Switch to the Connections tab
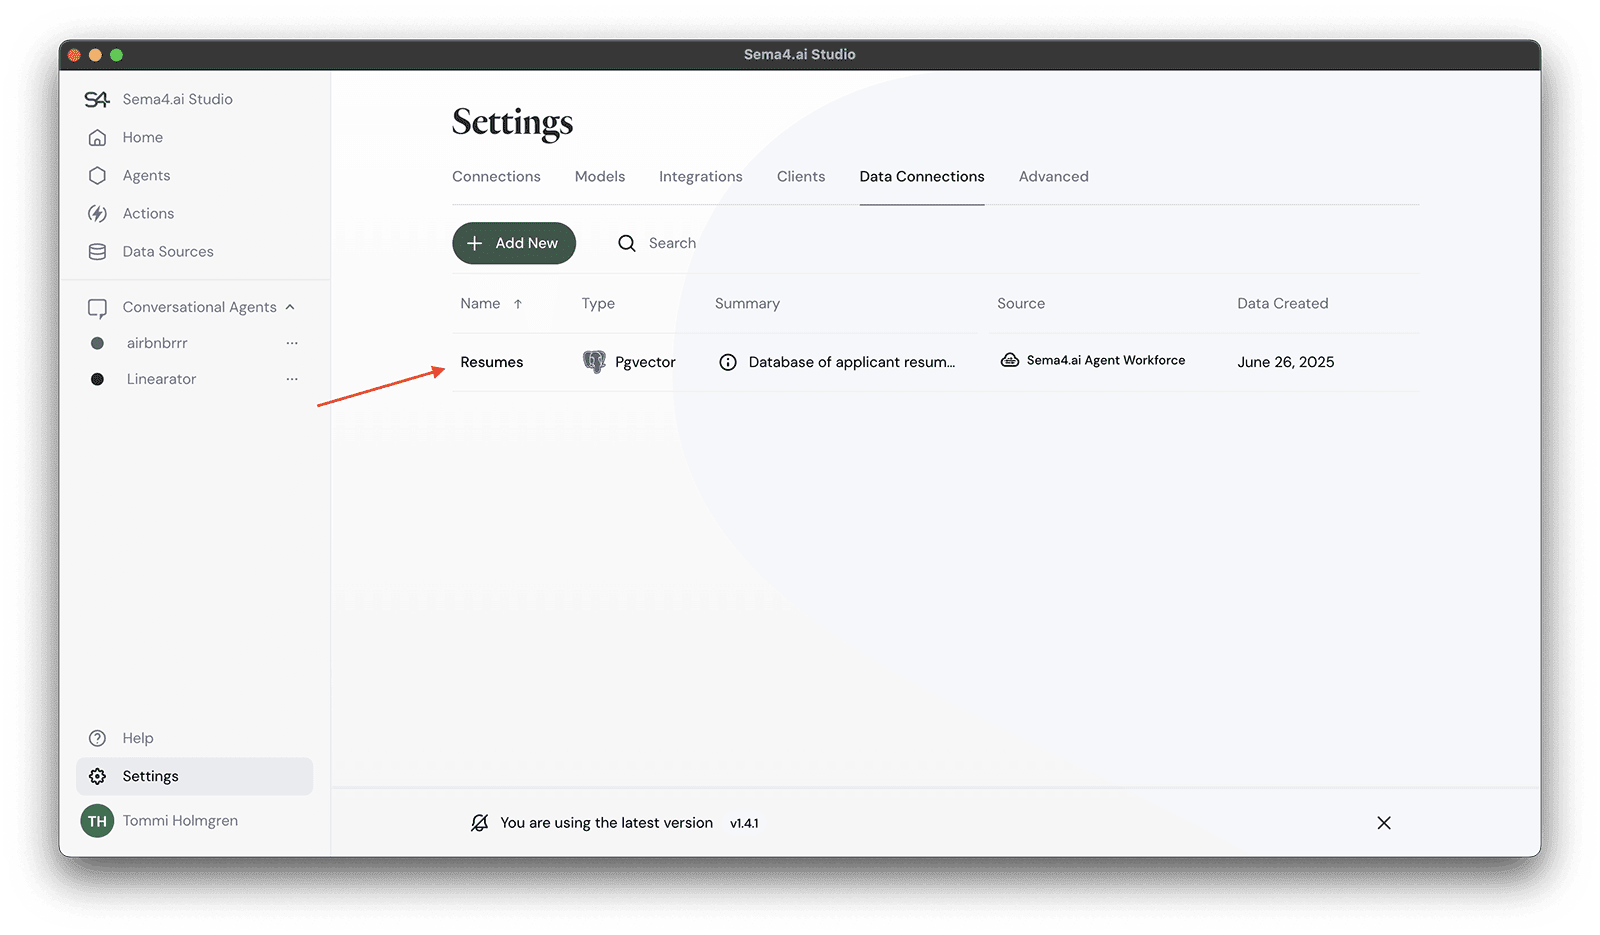Image resolution: width=1600 pixels, height=935 pixels. point(496,176)
